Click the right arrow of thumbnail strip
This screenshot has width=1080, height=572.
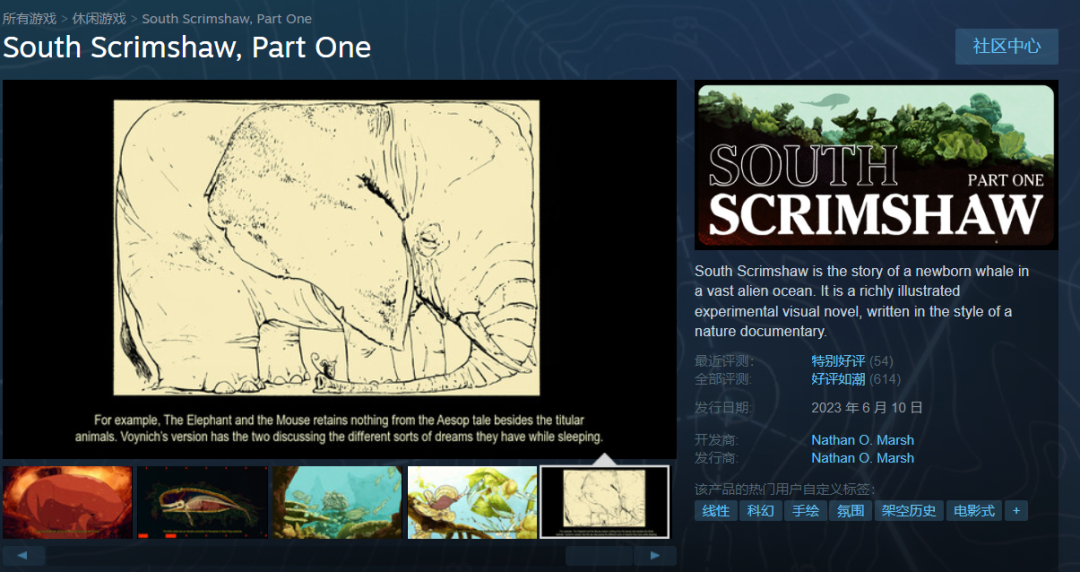655,555
